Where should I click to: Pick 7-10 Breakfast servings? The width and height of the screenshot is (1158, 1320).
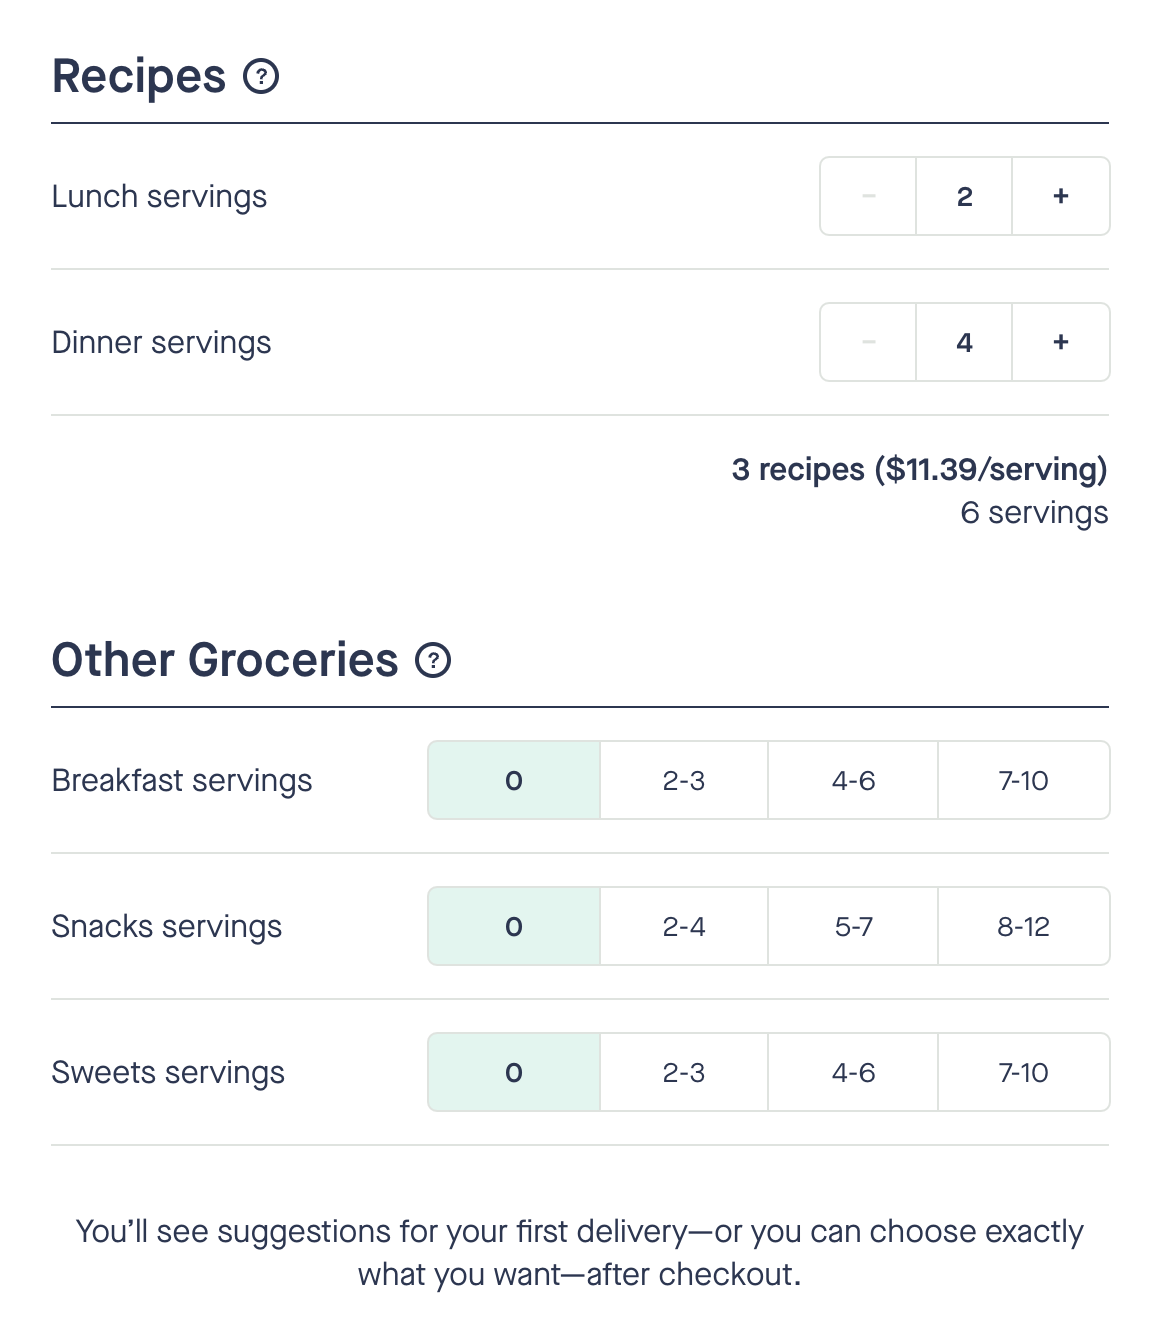1023,781
